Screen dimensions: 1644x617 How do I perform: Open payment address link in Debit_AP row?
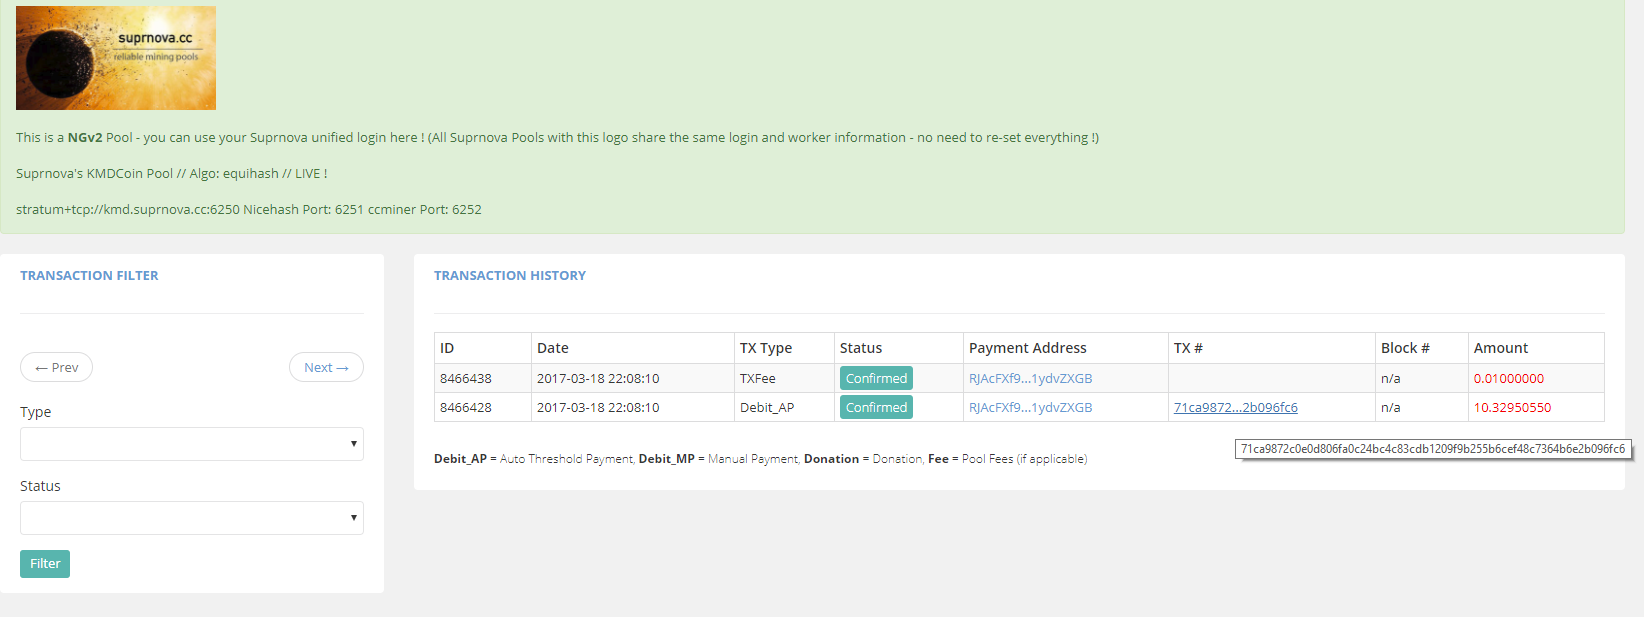pos(1030,408)
